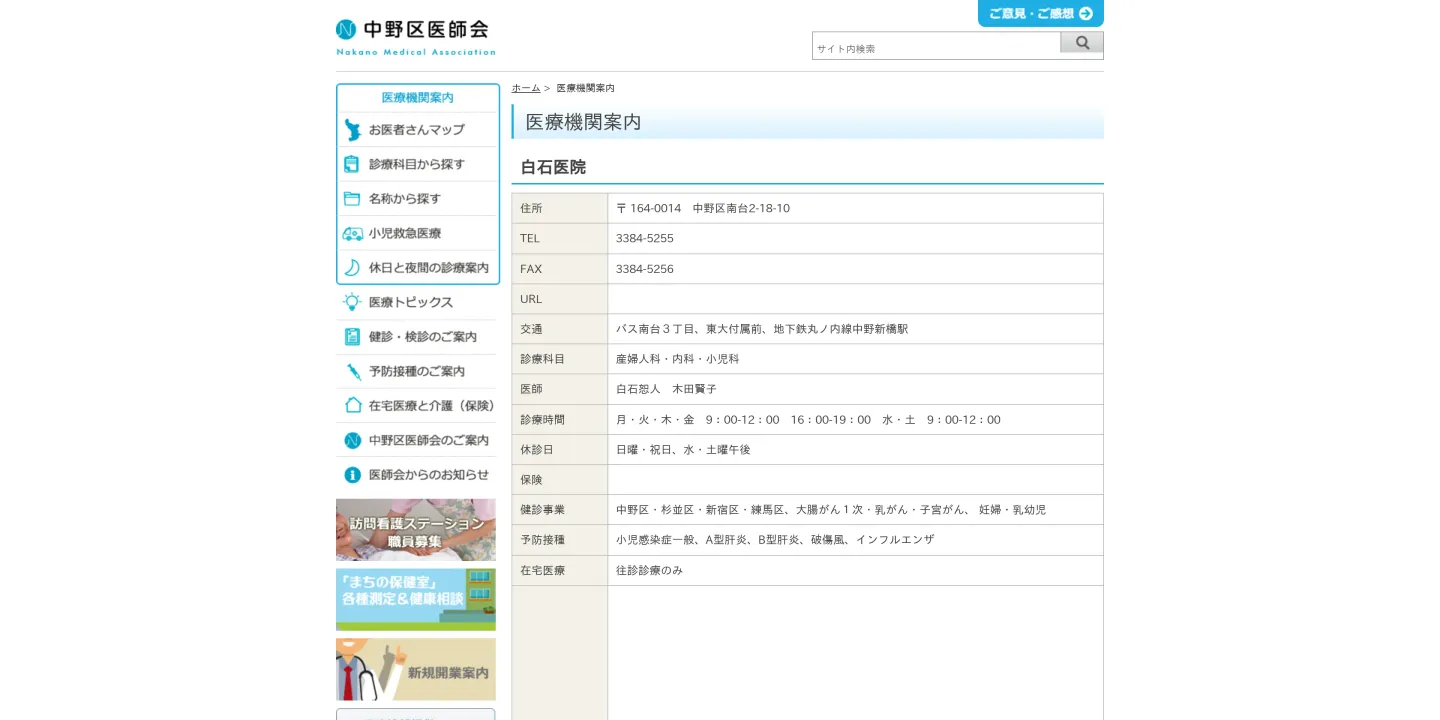This screenshot has height=720, width=1440.
Task: Open the 訪問看護ステーション職員募集 banner
Action: pyautogui.click(x=415, y=530)
